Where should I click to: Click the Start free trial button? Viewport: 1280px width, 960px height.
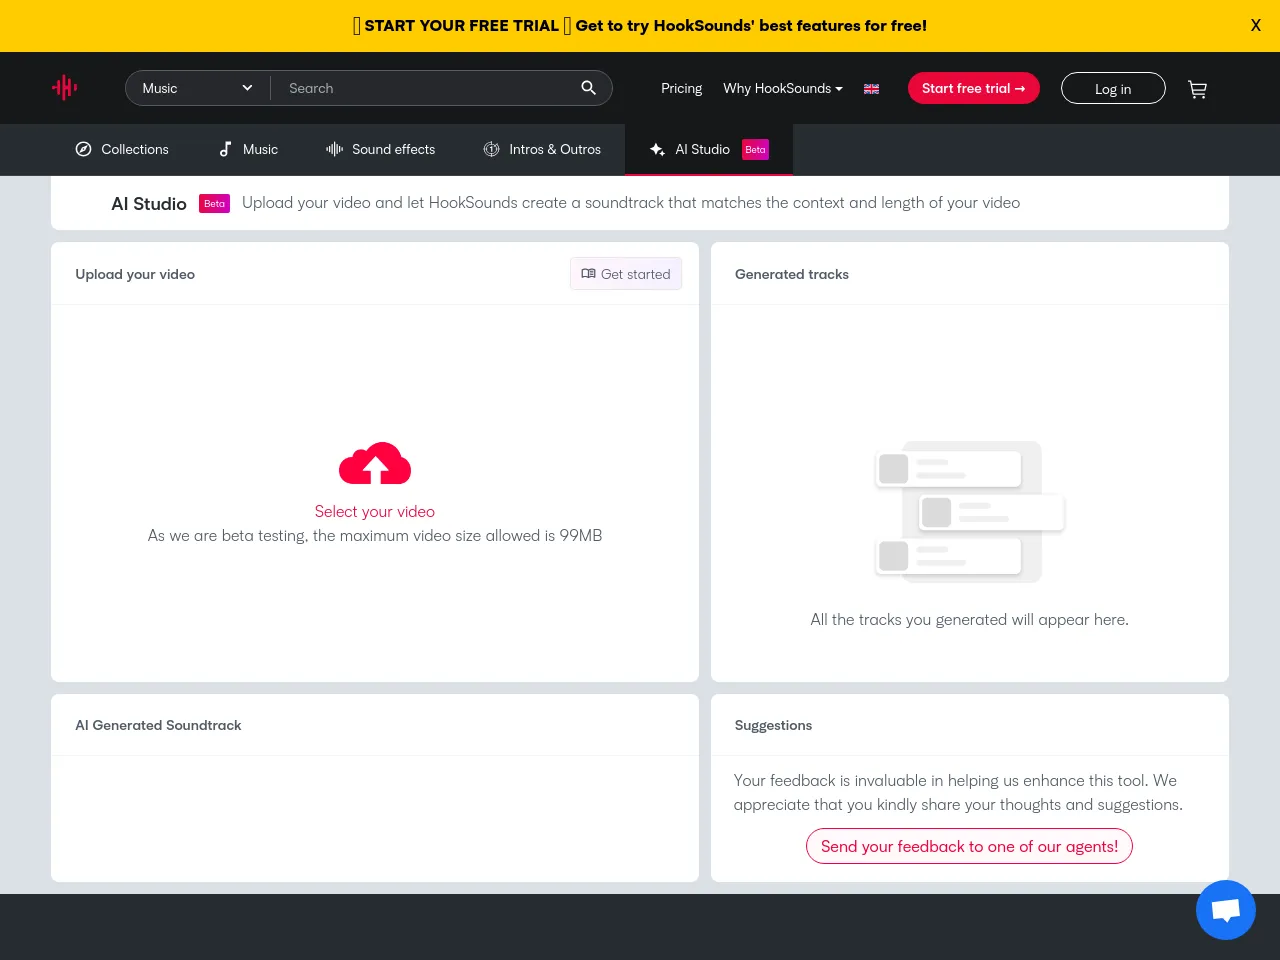tap(973, 88)
